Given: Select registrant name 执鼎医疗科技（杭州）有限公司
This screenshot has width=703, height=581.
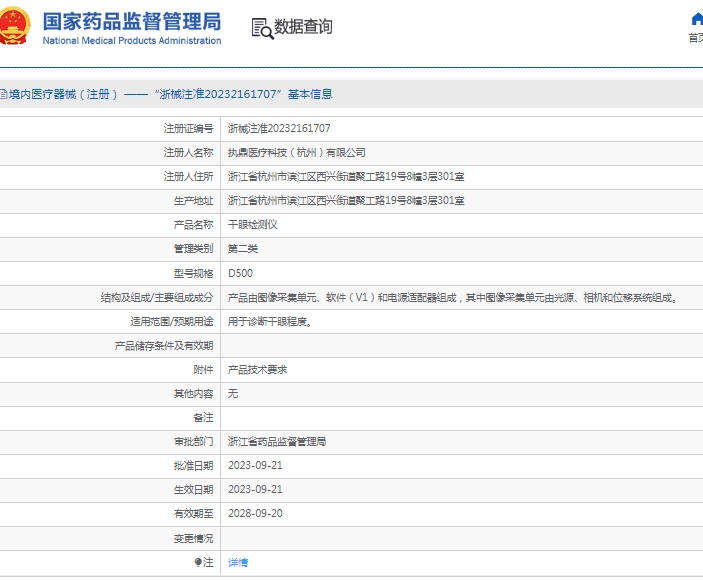Looking at the screenshot, I should pos(296,152).
